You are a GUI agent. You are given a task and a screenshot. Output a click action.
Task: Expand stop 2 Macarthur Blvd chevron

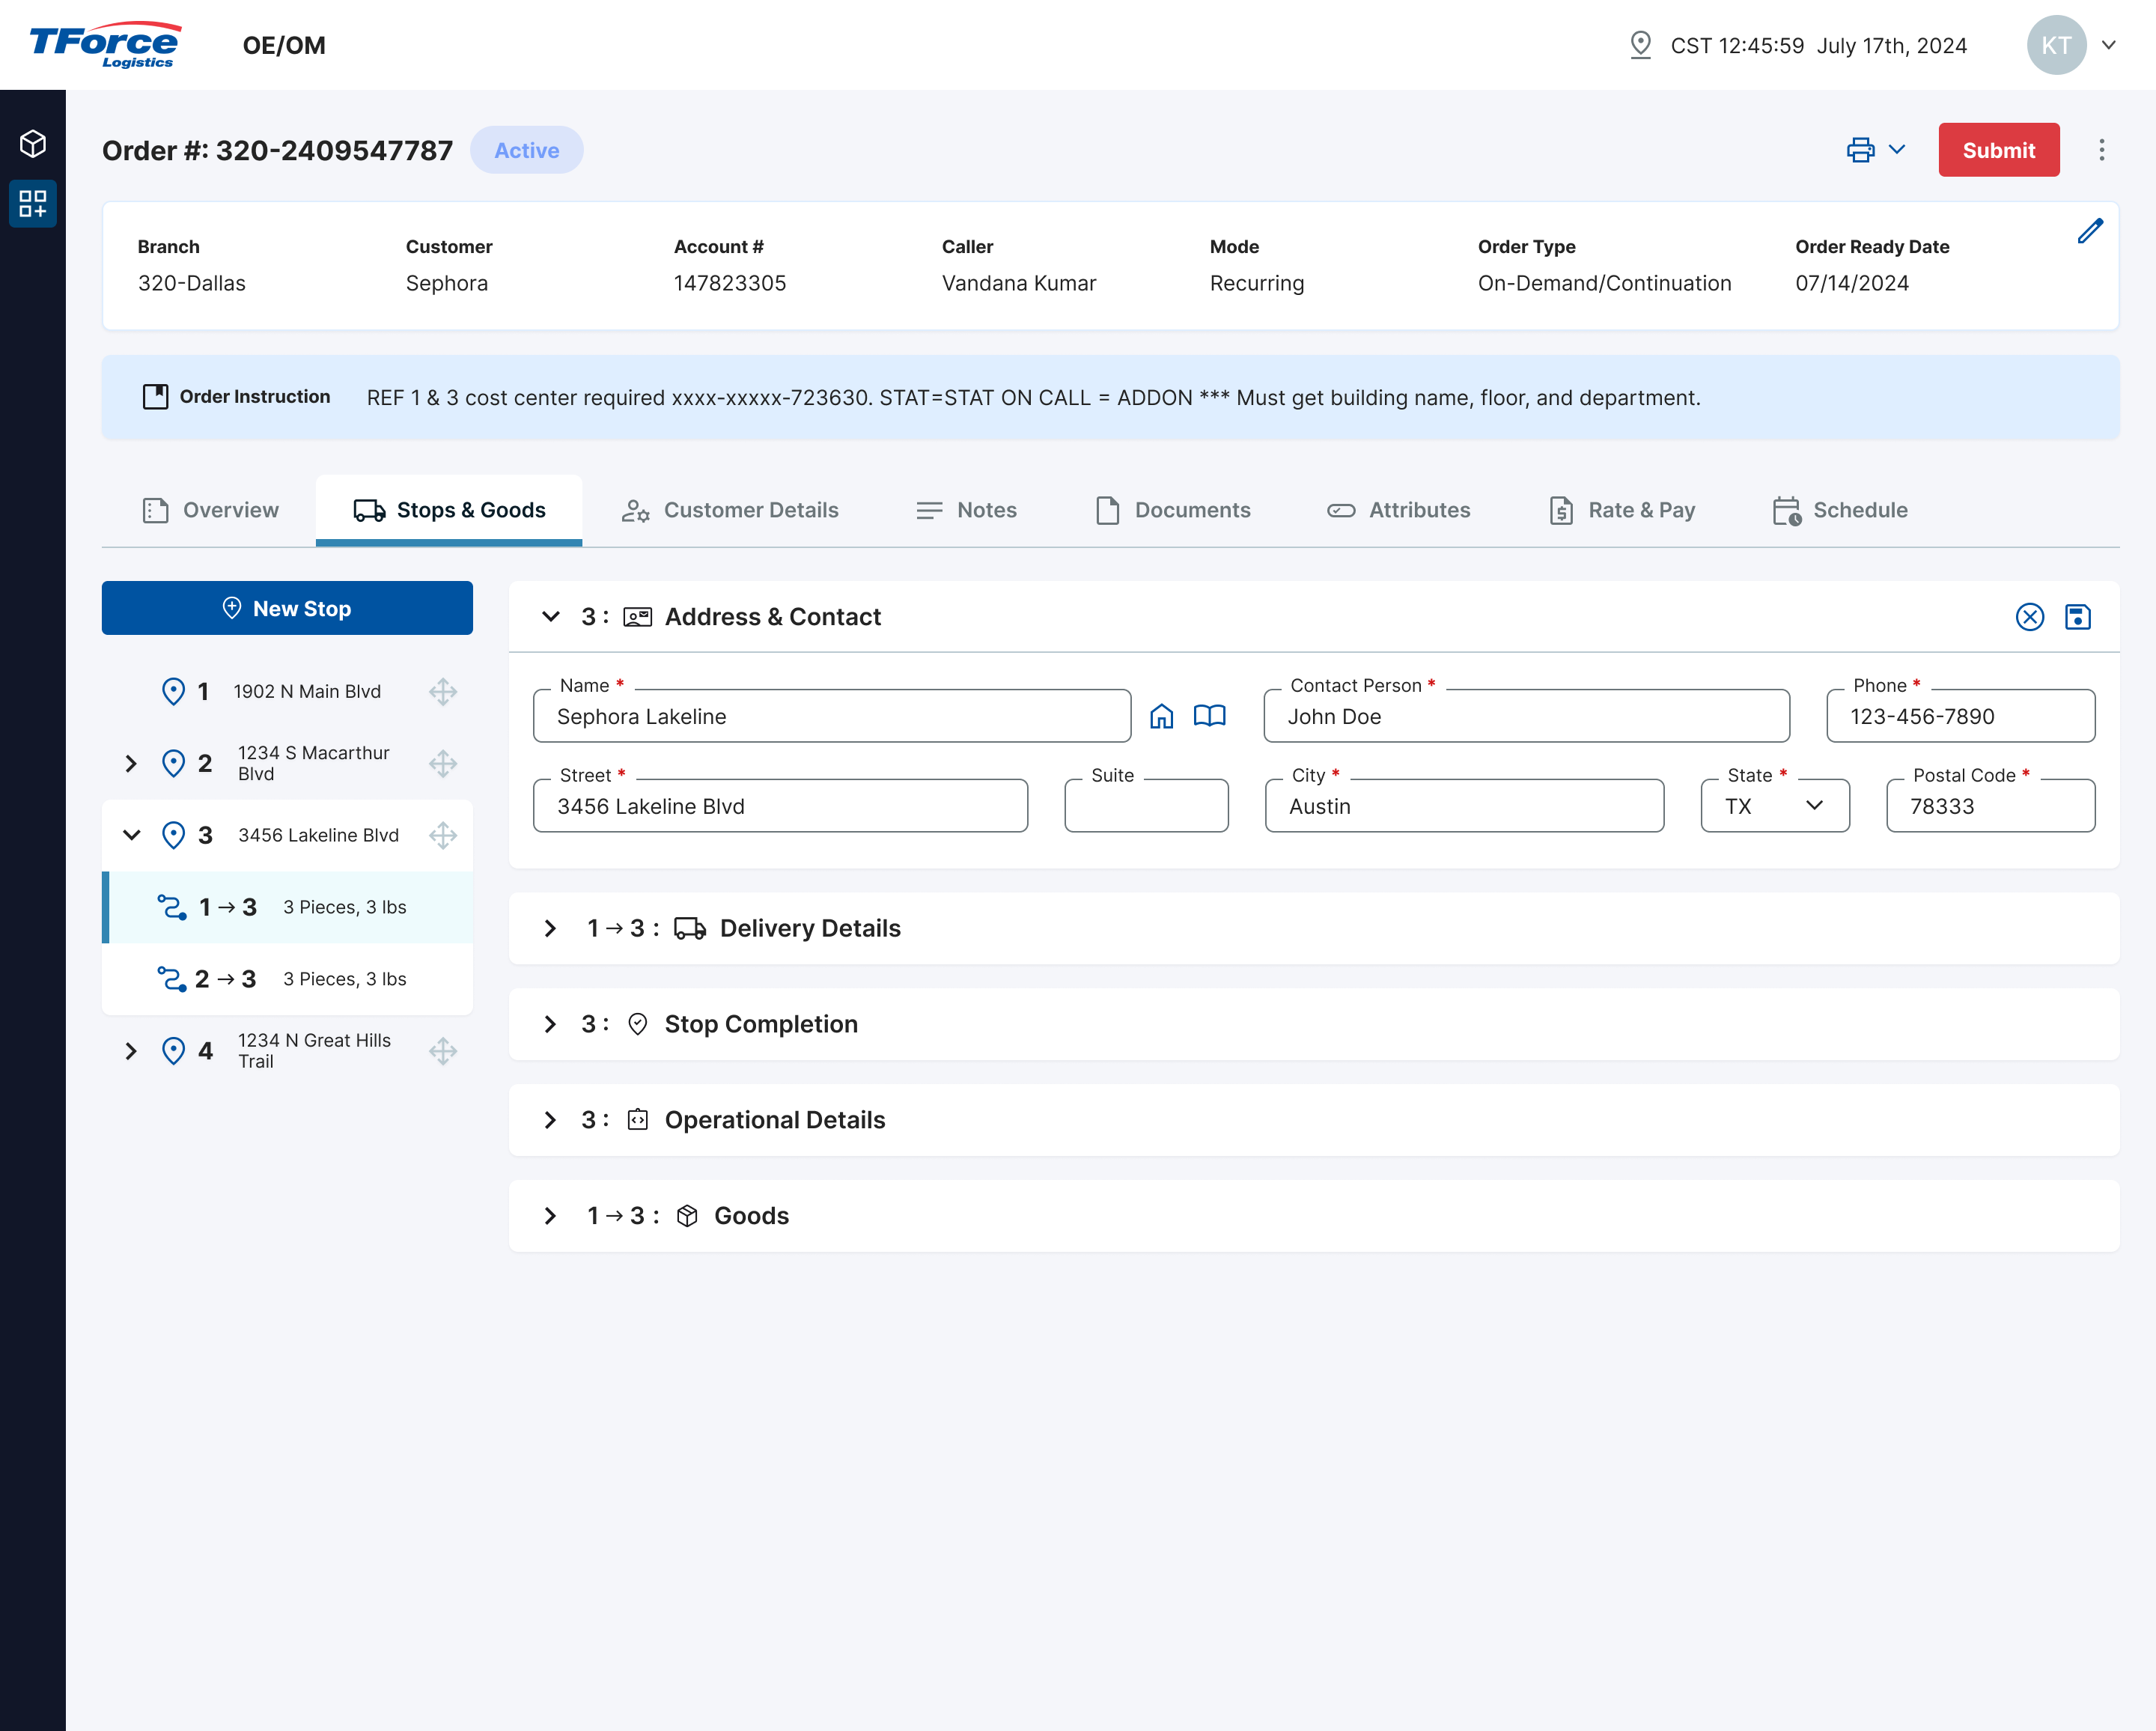tap(131, 763)
